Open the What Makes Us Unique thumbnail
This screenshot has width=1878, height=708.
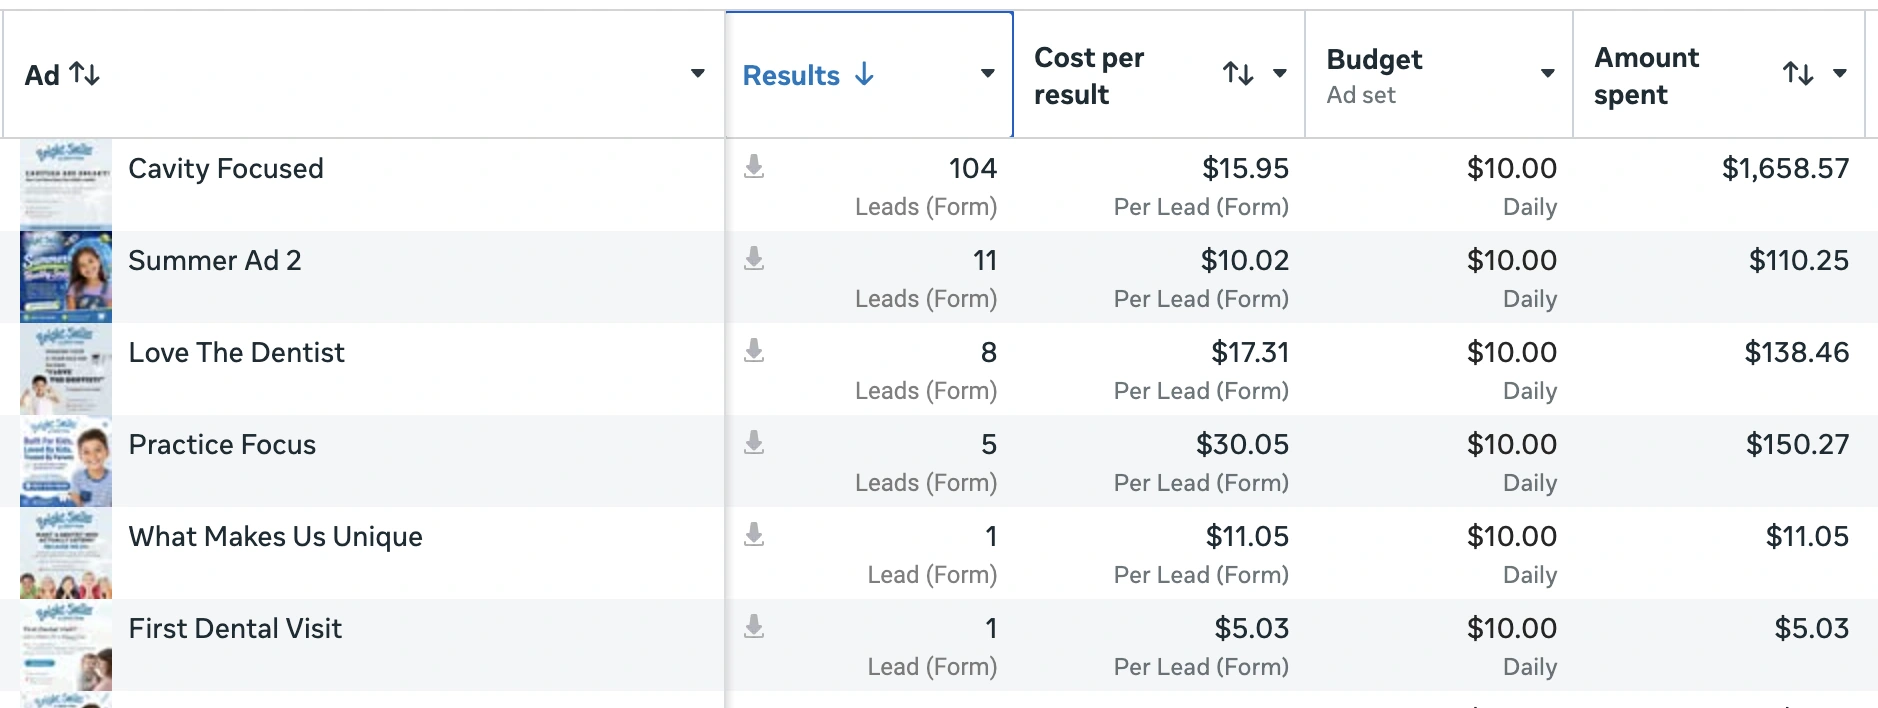66,552
